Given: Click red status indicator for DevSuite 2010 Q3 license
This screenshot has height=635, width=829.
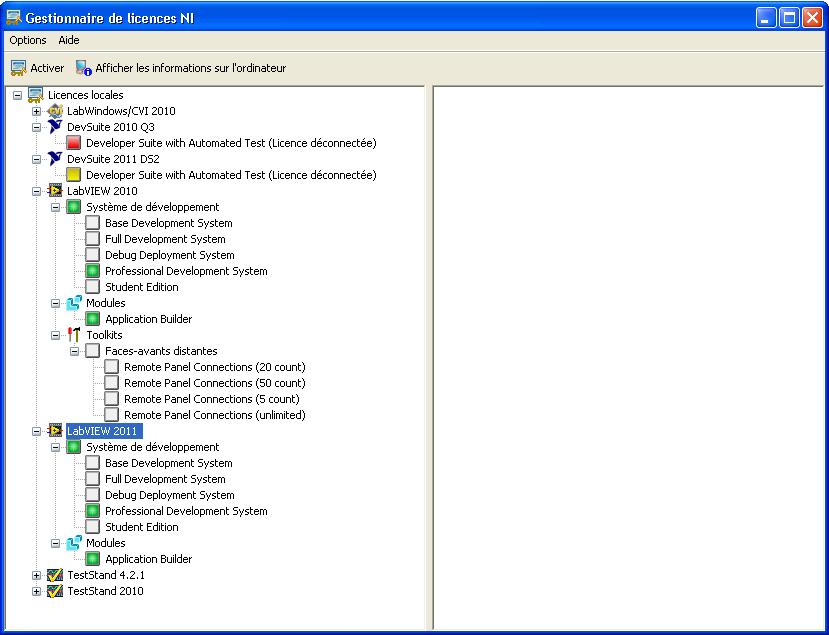Looking at the screenshot, I should pos(74,143).
